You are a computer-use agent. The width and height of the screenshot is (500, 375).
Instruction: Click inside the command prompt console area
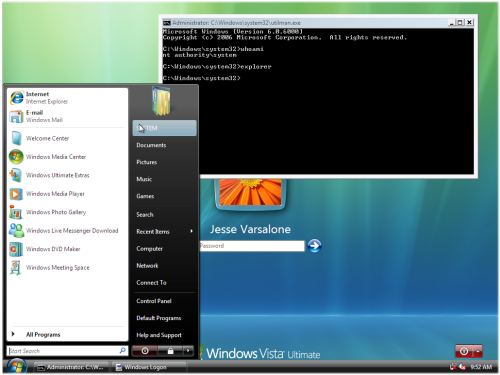tap(318, 101)
